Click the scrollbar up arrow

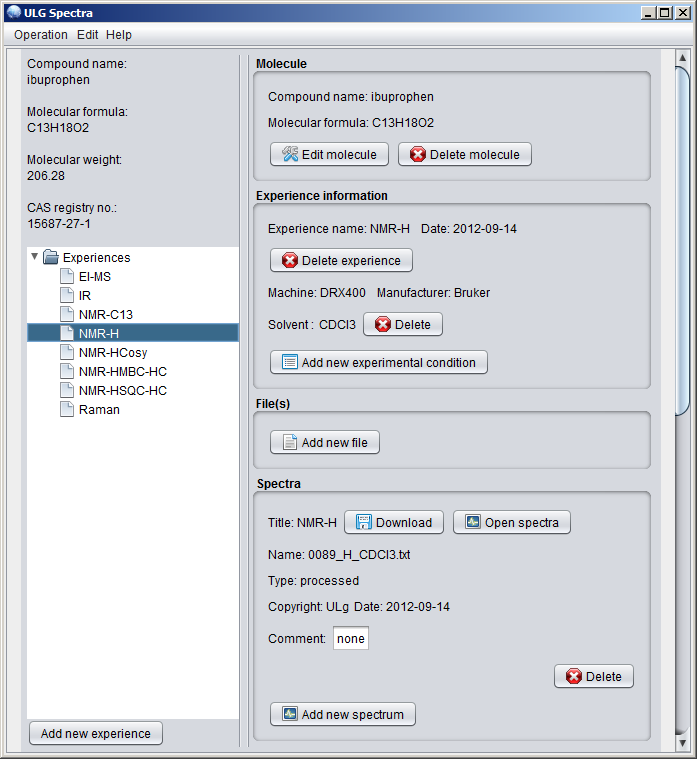(682, 58)
